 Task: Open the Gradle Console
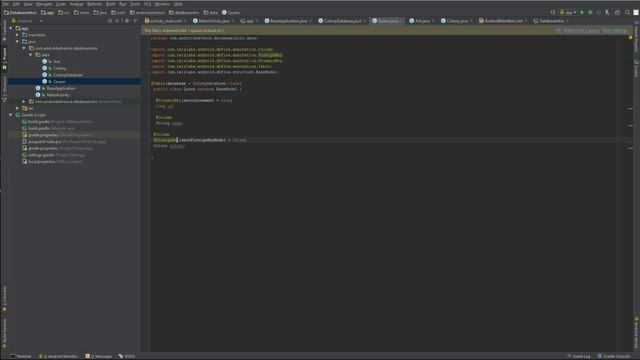613,356
